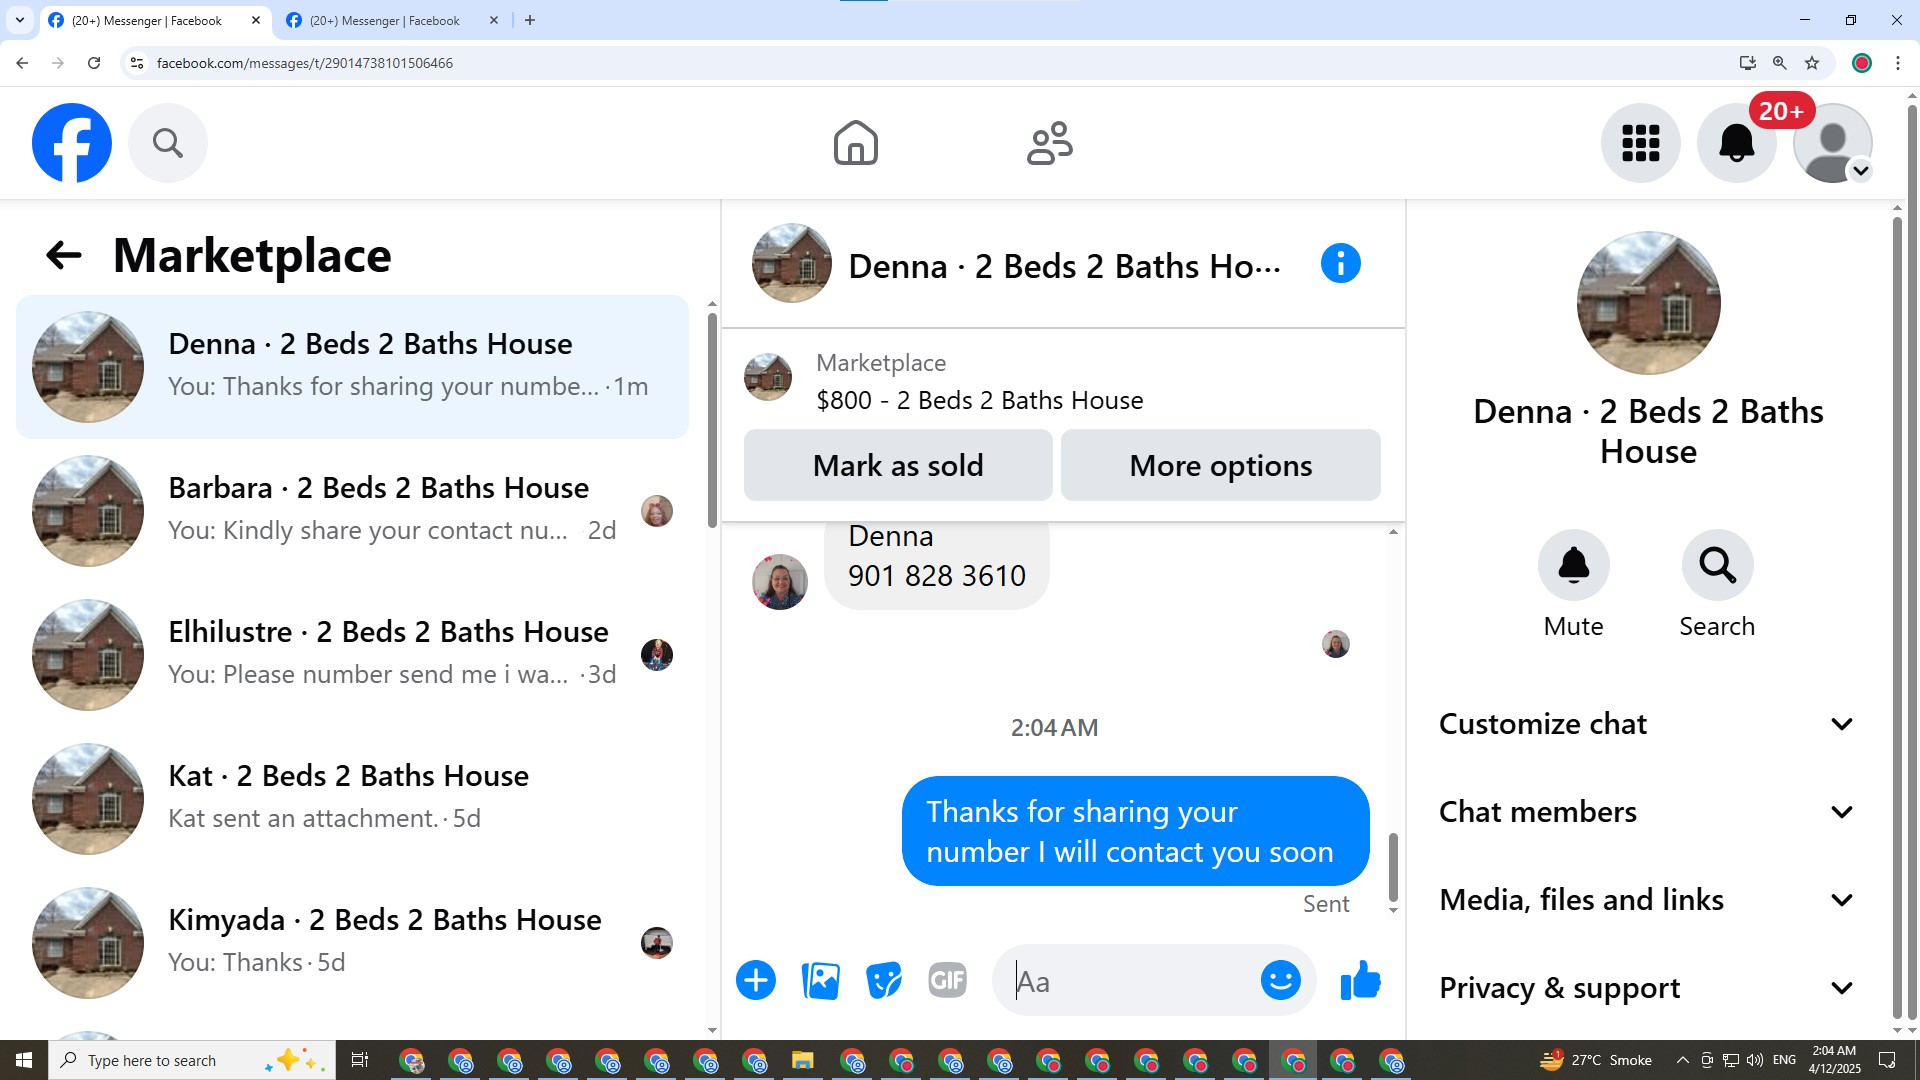Click the Mute label in info panel
This screenshot has width=1920, height=1080.
coord(1574,626)
